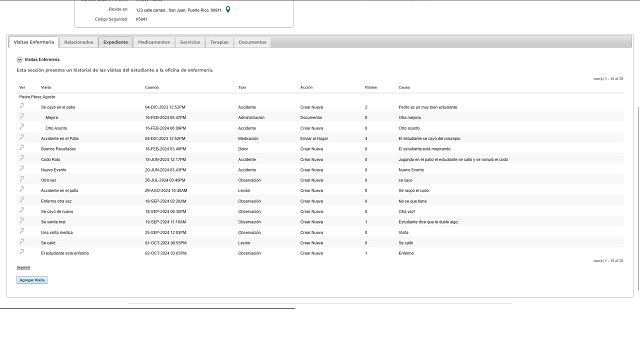640x360 pixels.
Task: Click 'Pedro es un muy buen estudiante.' cause text
Action: (428, 107)
